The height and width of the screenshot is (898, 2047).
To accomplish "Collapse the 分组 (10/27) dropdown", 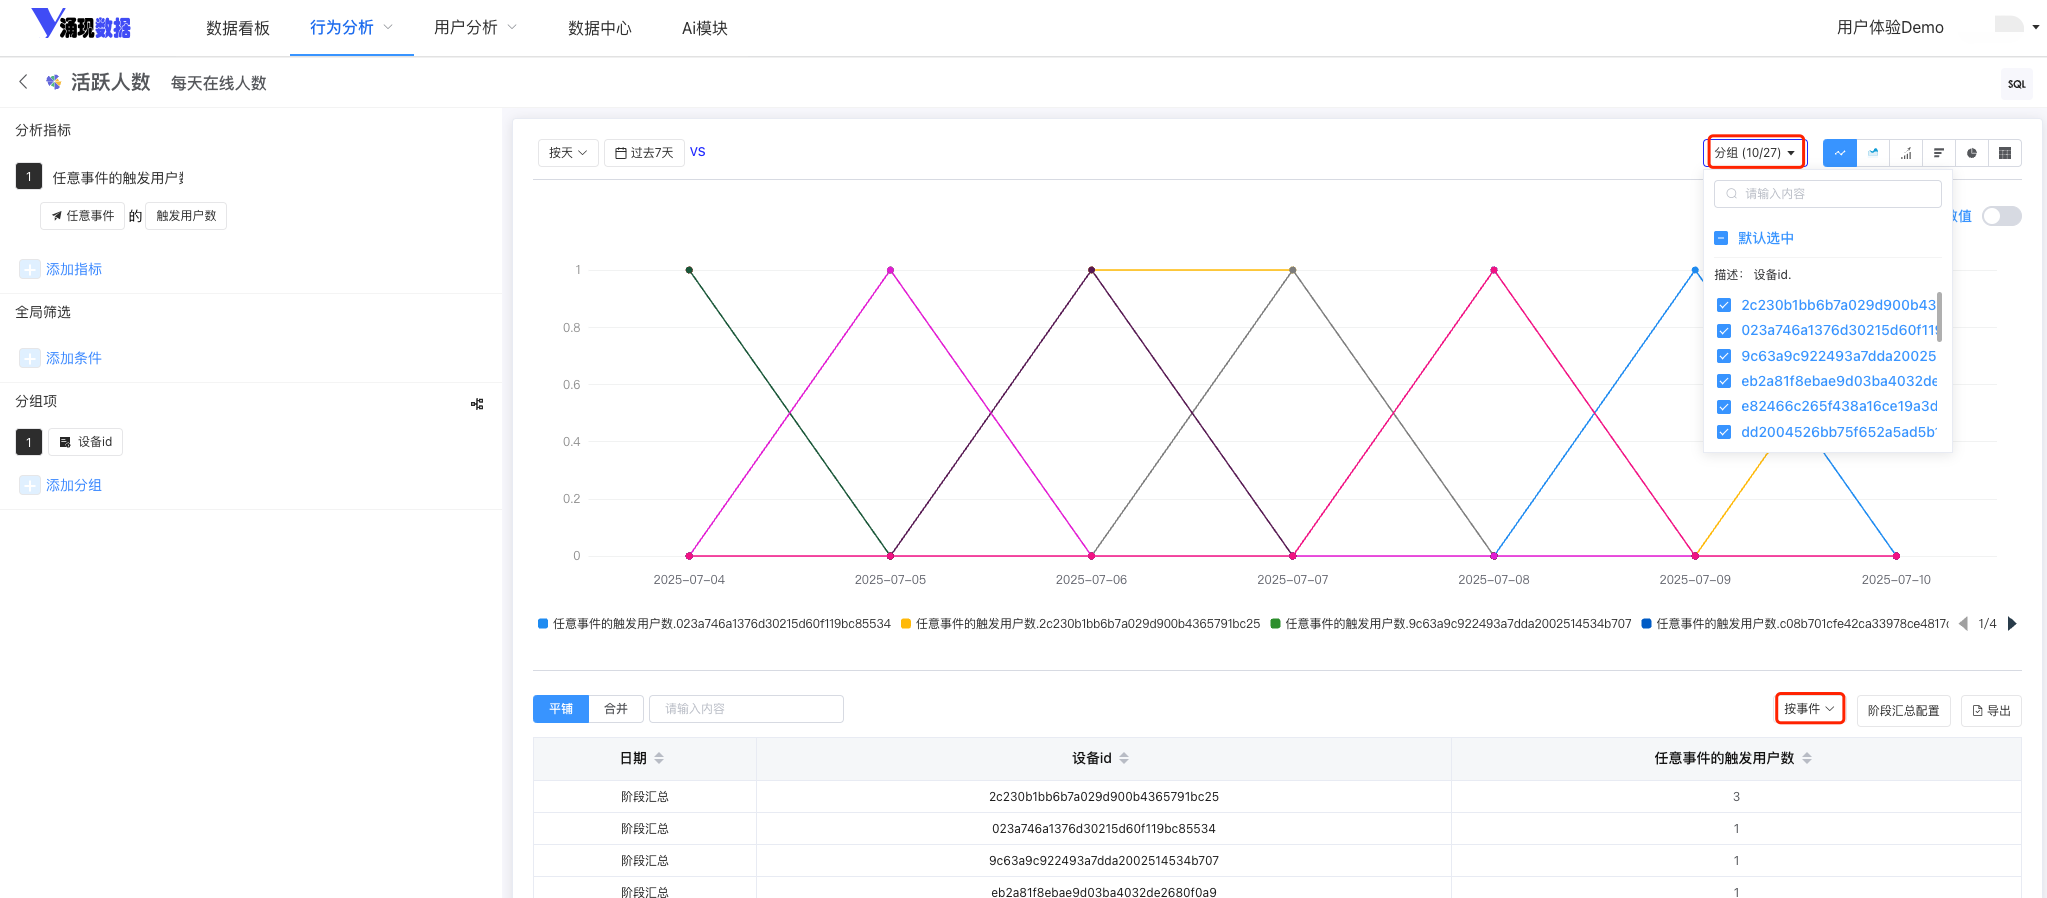I will click(x=1755, y=153).
